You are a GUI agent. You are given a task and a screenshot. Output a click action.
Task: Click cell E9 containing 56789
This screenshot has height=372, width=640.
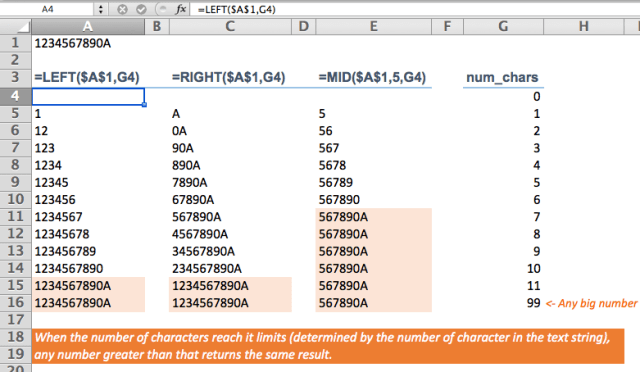point(374,182)
